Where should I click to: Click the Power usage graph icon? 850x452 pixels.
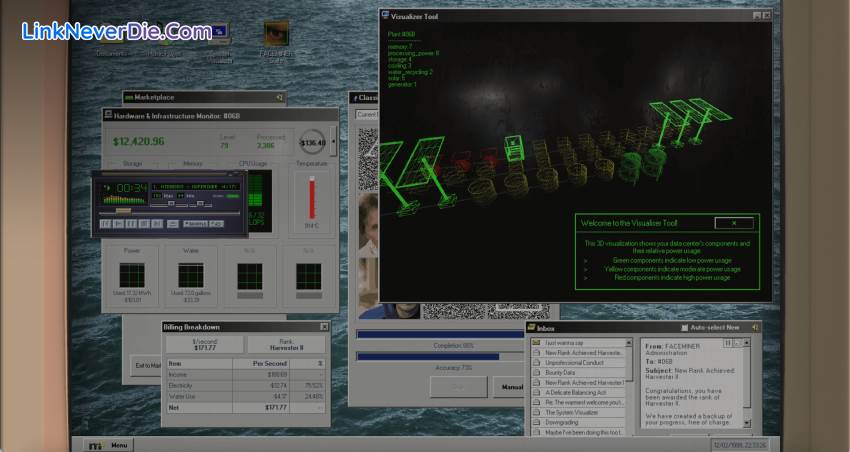132,275
